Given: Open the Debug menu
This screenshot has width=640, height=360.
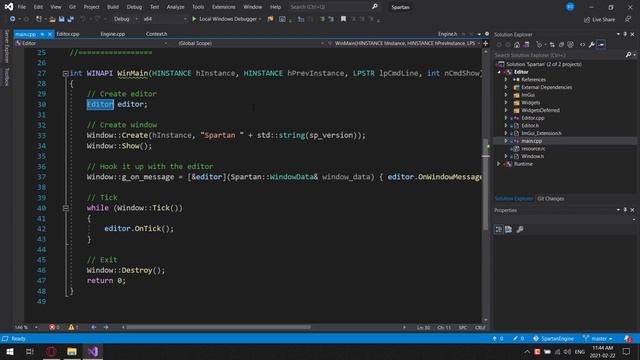Looking at the screenshot, I should click(x=134, y=7).
